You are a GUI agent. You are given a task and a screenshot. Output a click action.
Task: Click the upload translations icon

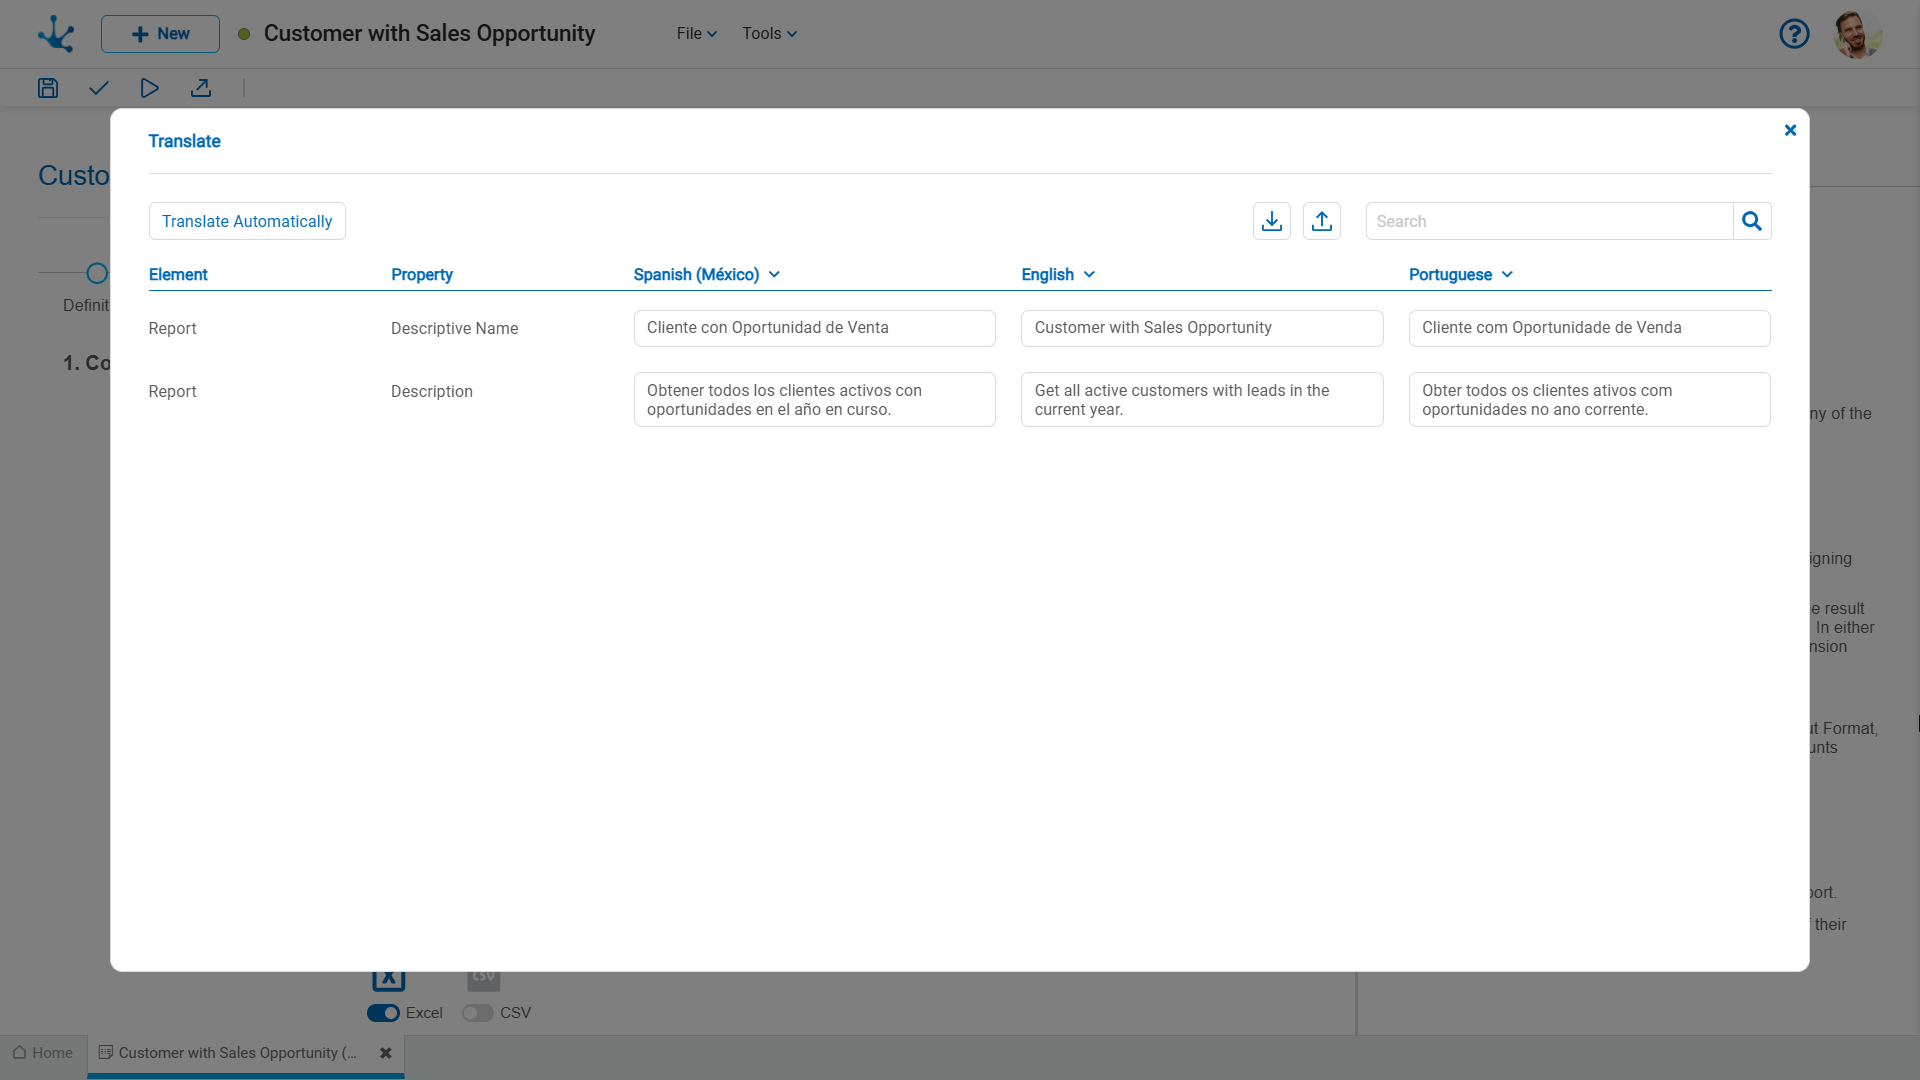(1321, 221)
